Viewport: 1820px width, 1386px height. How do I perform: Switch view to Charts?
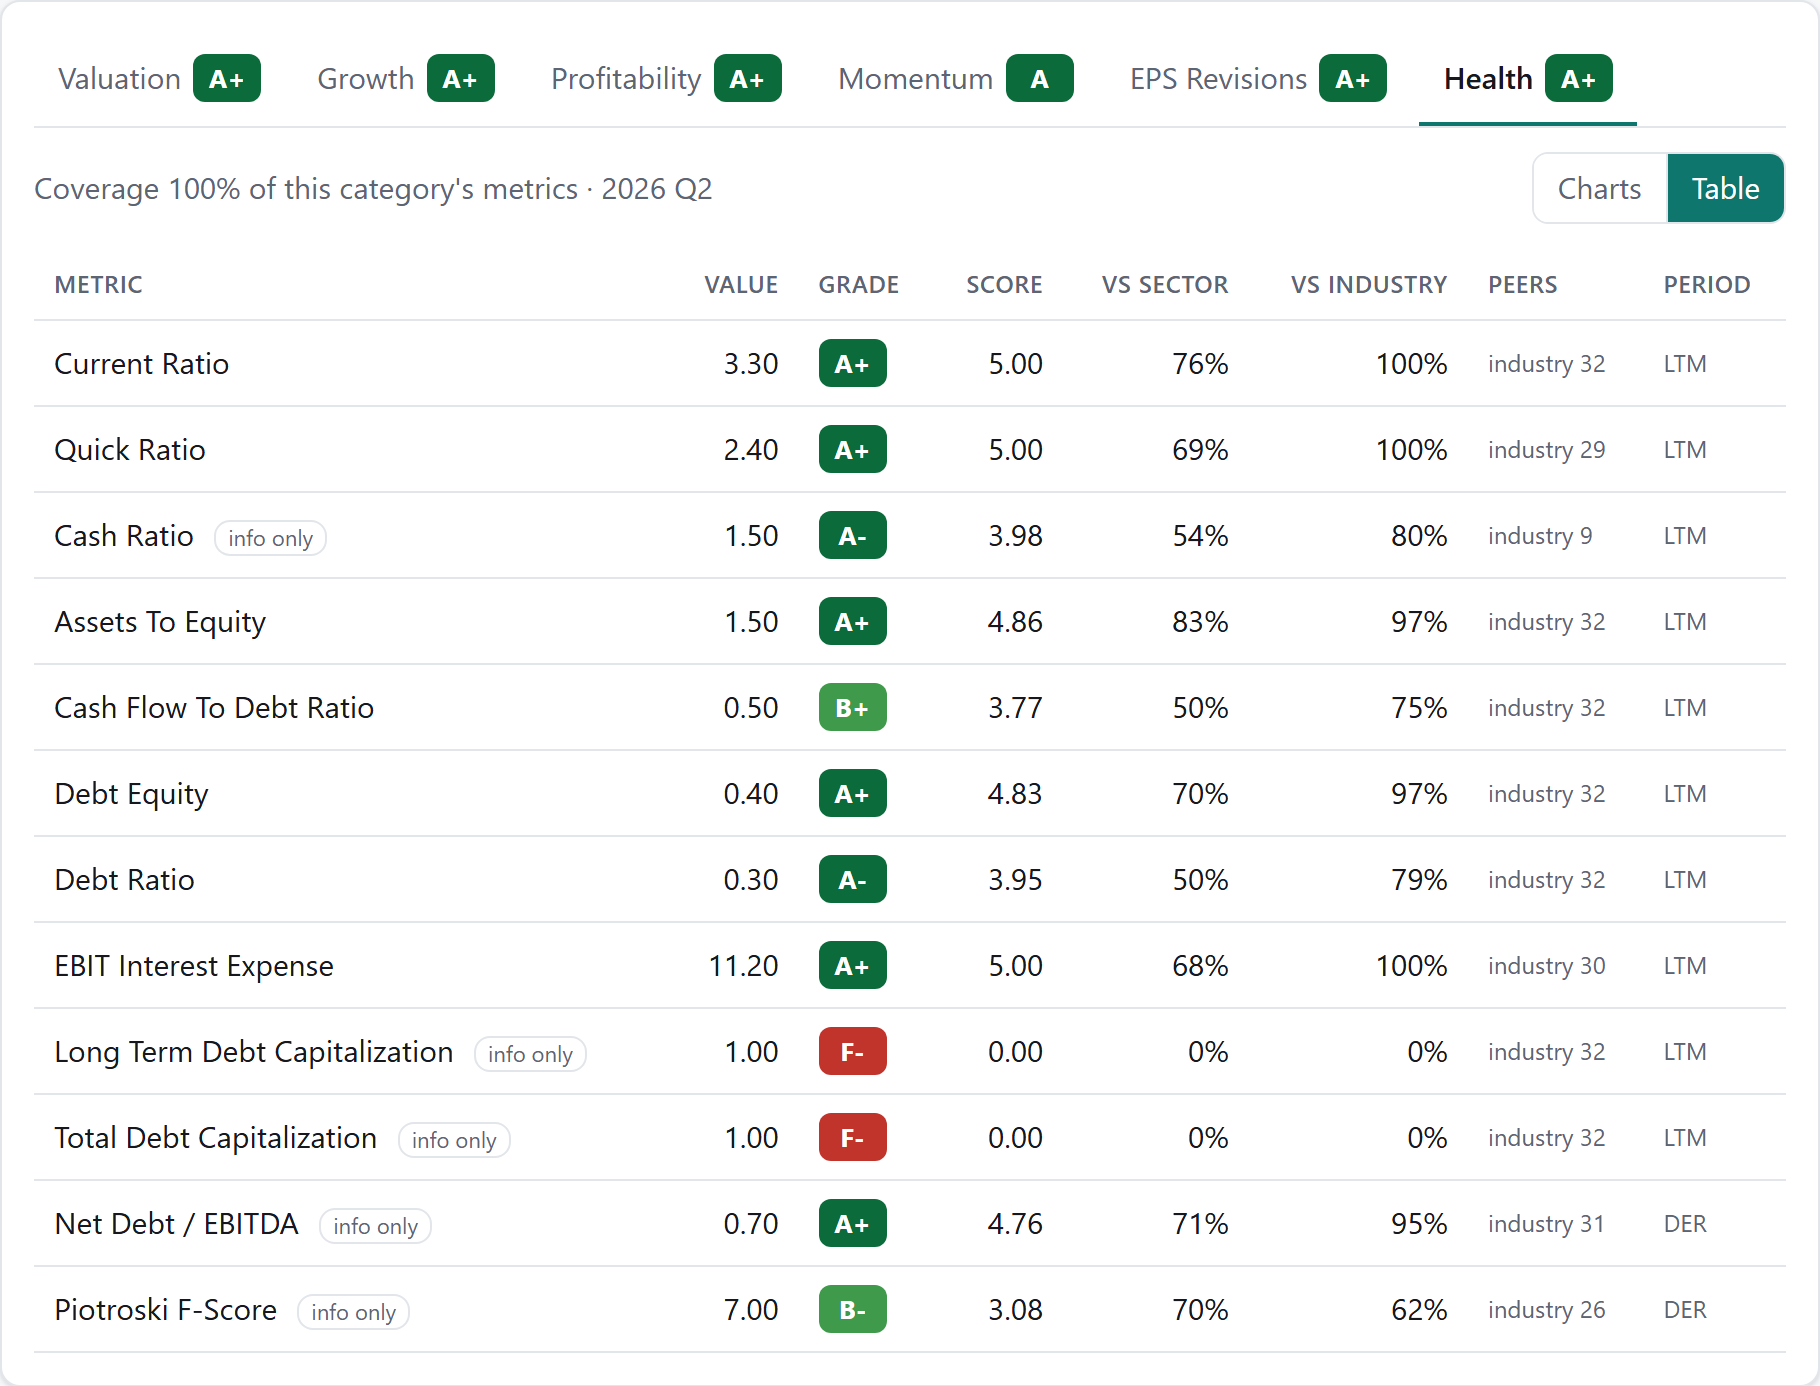tap(1600, 188)
